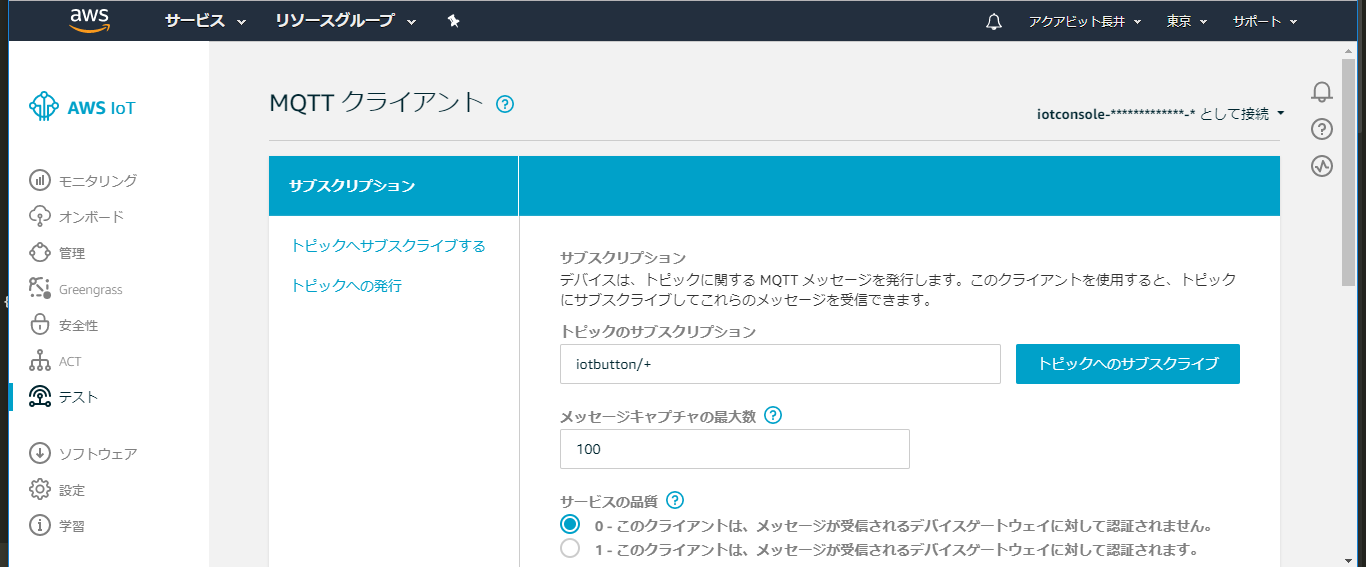Click トピックへサブスクライブする link
The width and height of the screenshot is (1366, 567).
tap(388, 245)
